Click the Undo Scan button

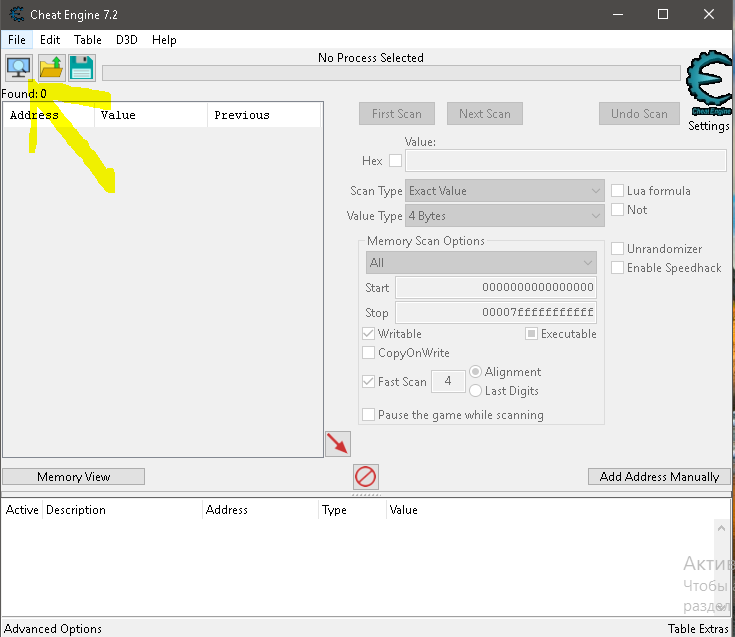639,113
